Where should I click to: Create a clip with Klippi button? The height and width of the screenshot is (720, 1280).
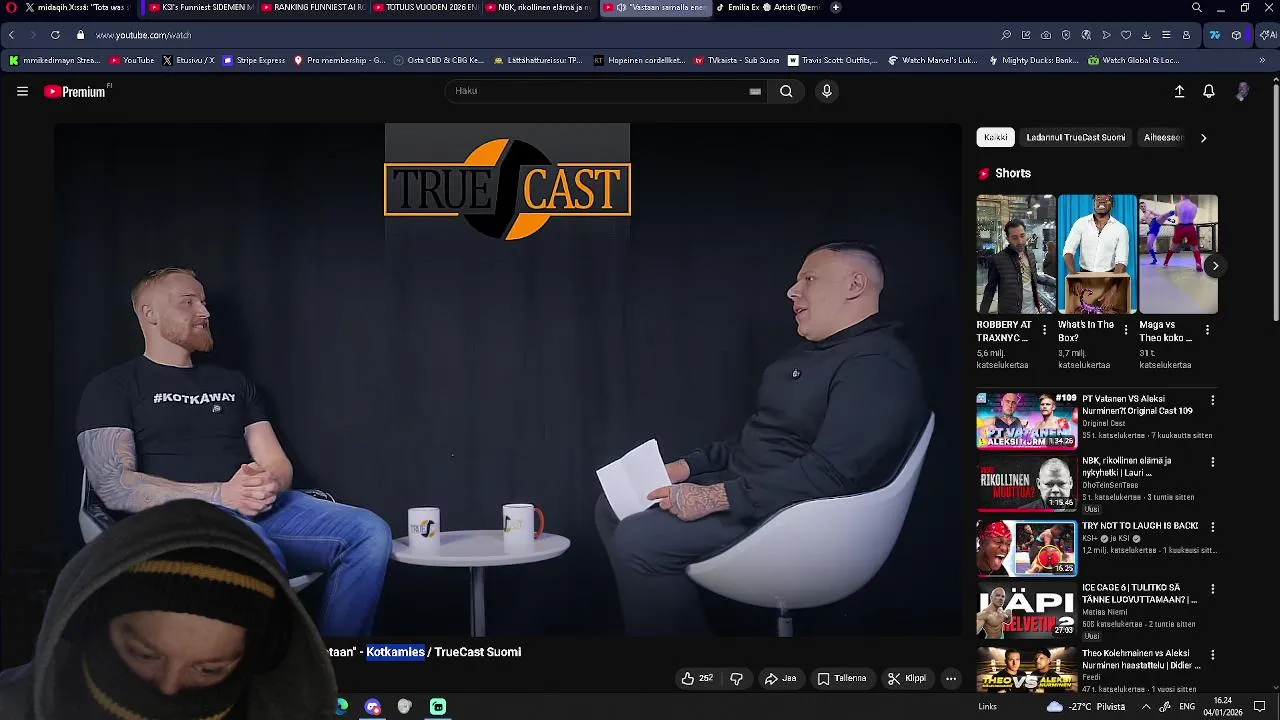[907, 678]
